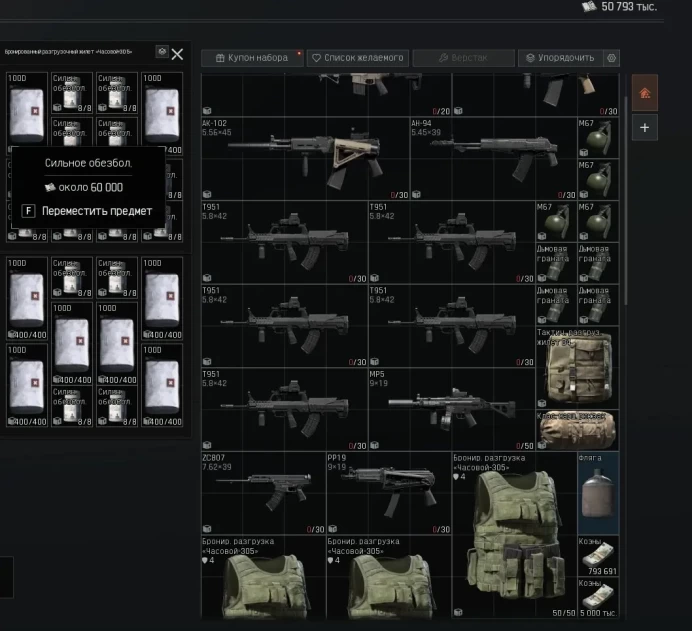
Task: Click the «около 60 000» price in tooltip
Action: (x=84, y=188)
